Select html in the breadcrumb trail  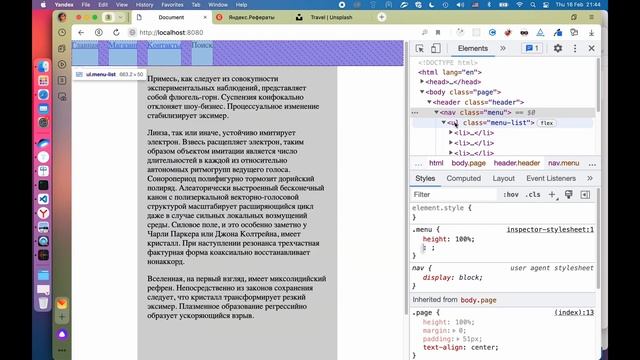click(436, 163)
